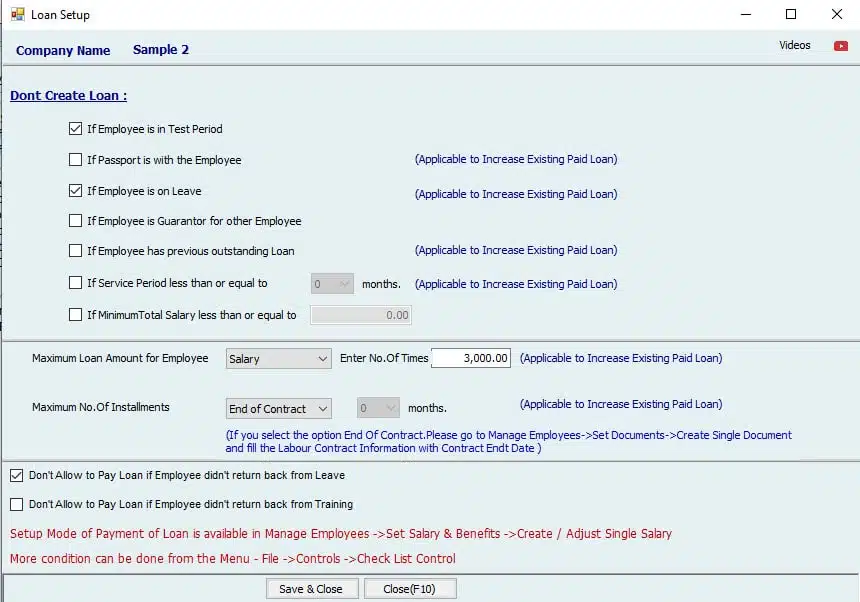Open the installments months number dropdown
The height and width of the screenshot is (602, 860).
[x=378, y=408]
